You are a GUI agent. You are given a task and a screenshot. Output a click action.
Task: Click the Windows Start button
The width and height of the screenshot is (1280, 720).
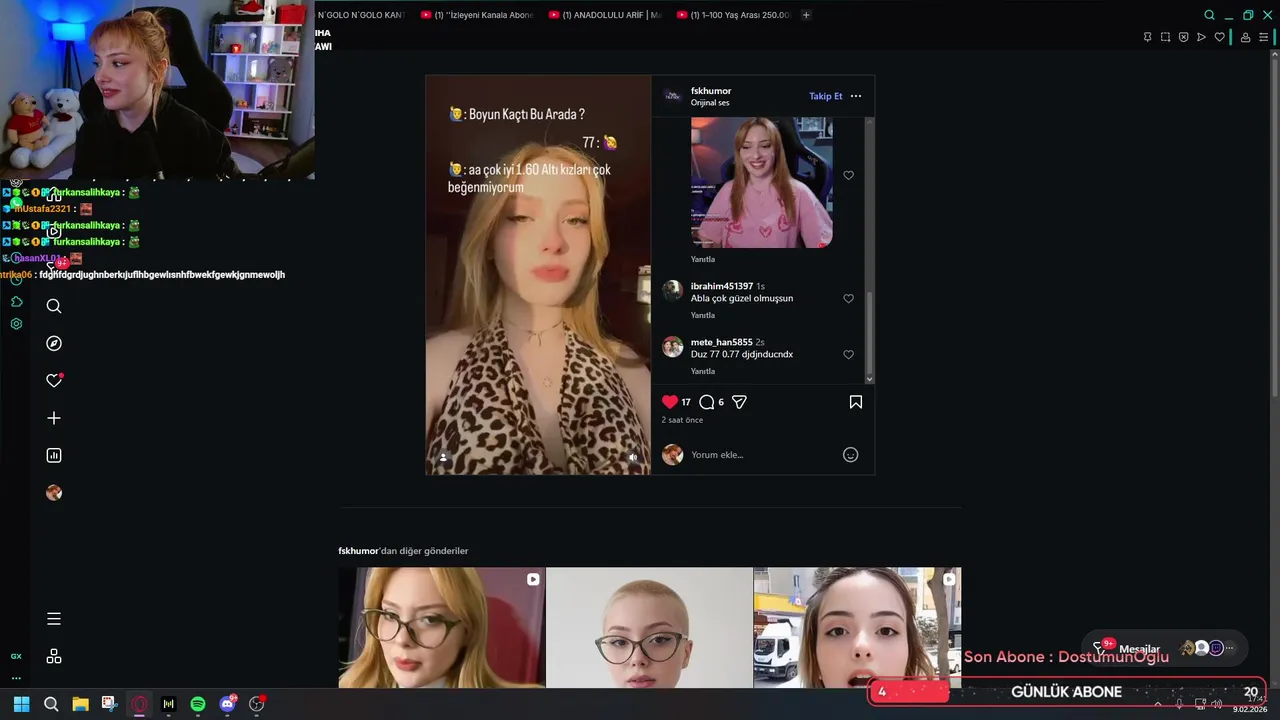tap(21, 704)
